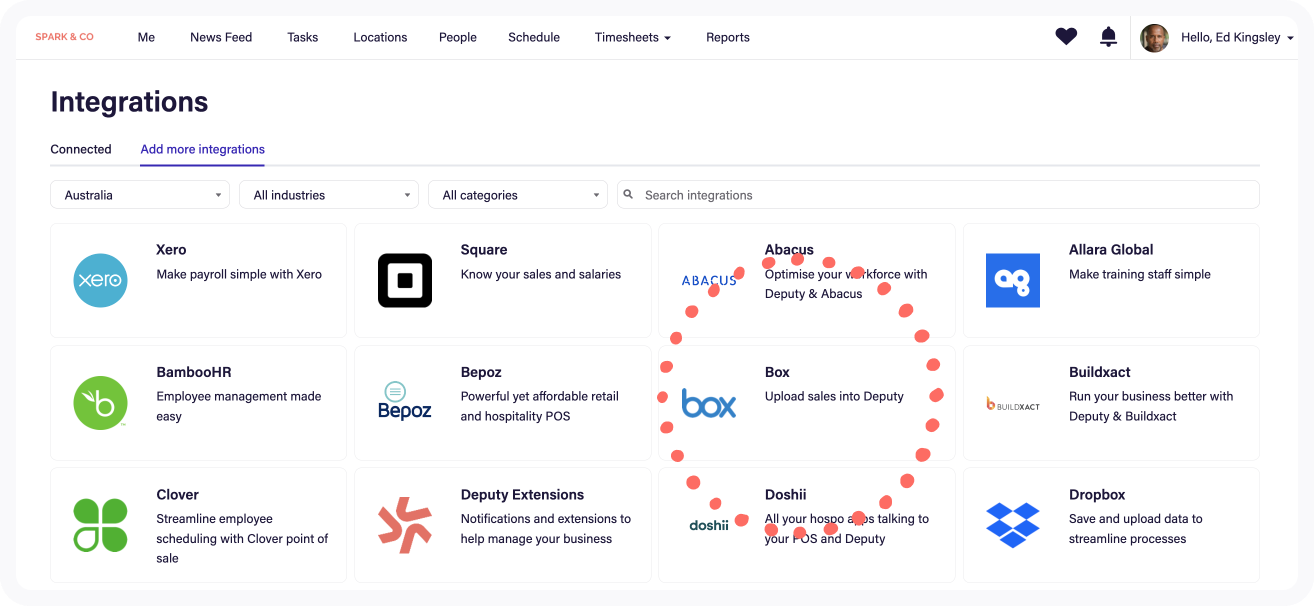The image size is (1314, 606).
Task: Click the Box logo
Action: pos(709,403)
